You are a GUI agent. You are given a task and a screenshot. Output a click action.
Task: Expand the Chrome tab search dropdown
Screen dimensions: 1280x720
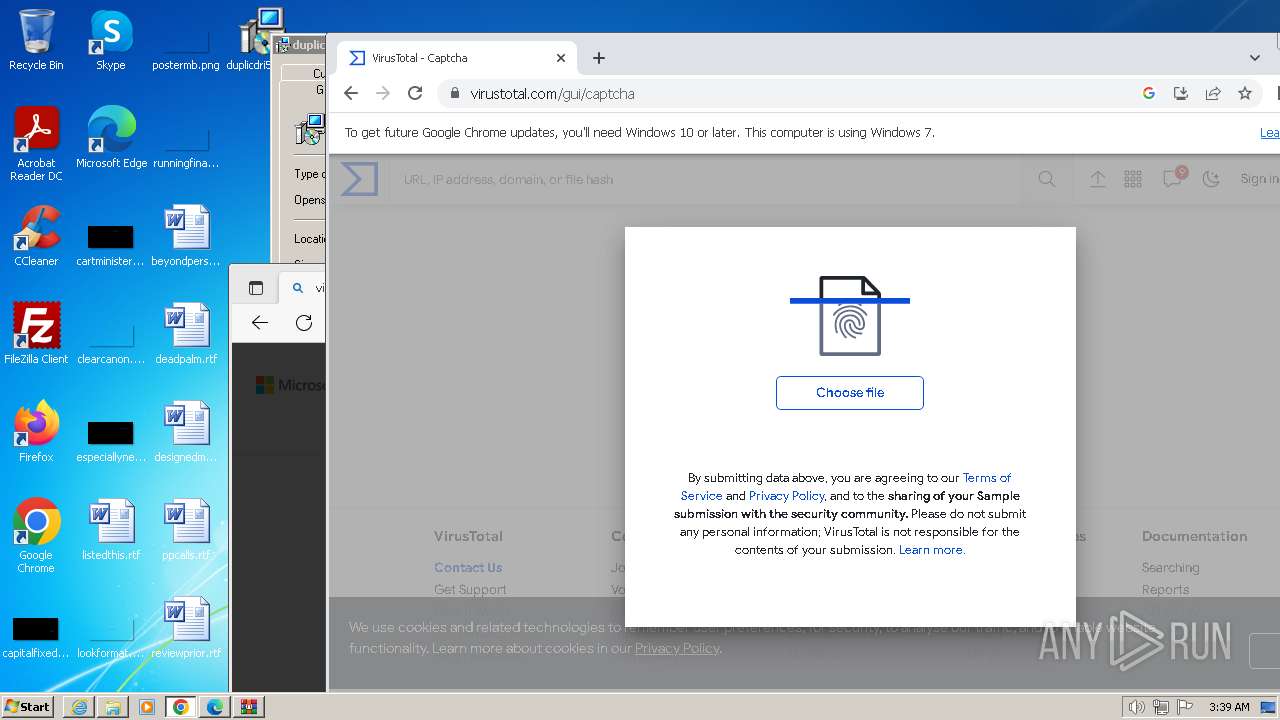pos(1255,58)
